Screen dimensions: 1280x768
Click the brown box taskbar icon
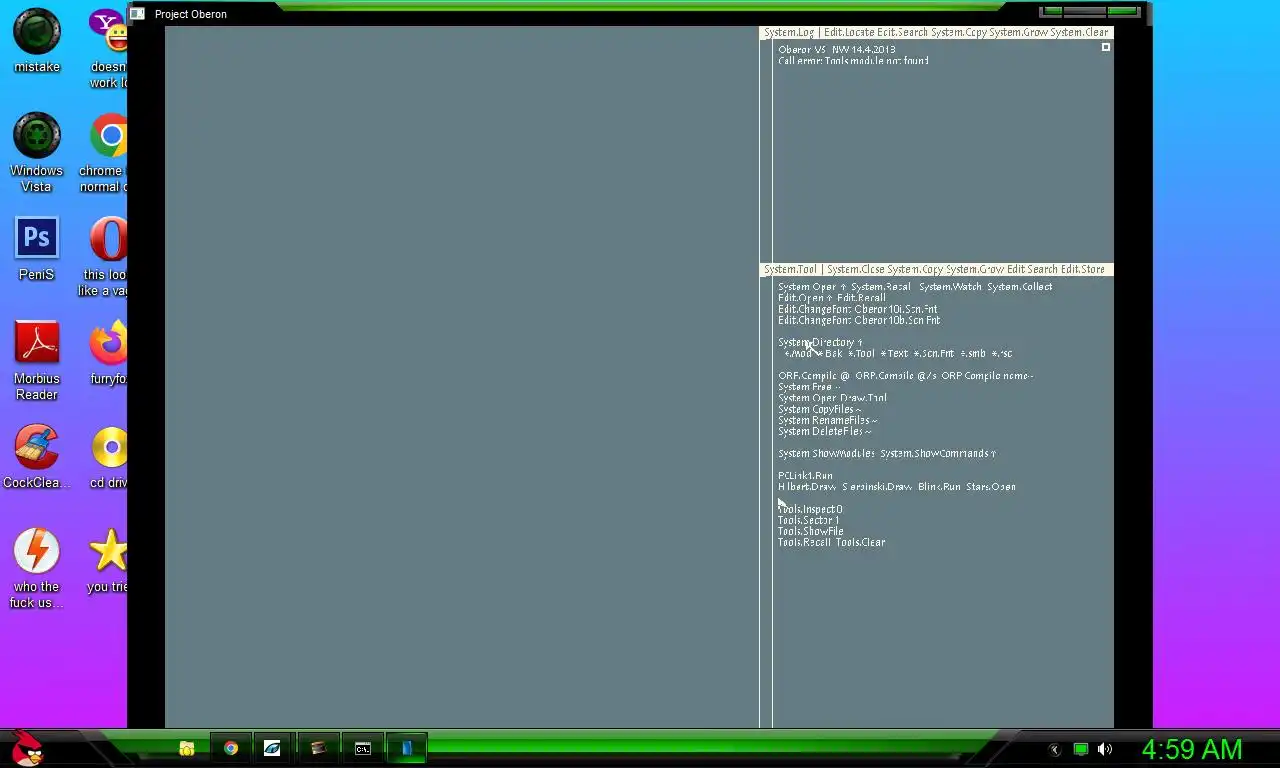[318, 748]
